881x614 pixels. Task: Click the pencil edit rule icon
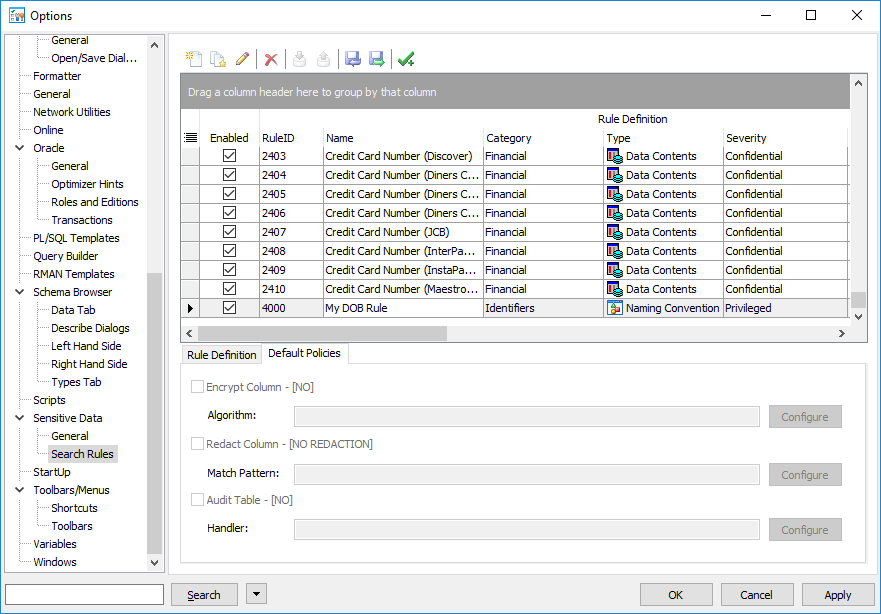pos(242,58)
